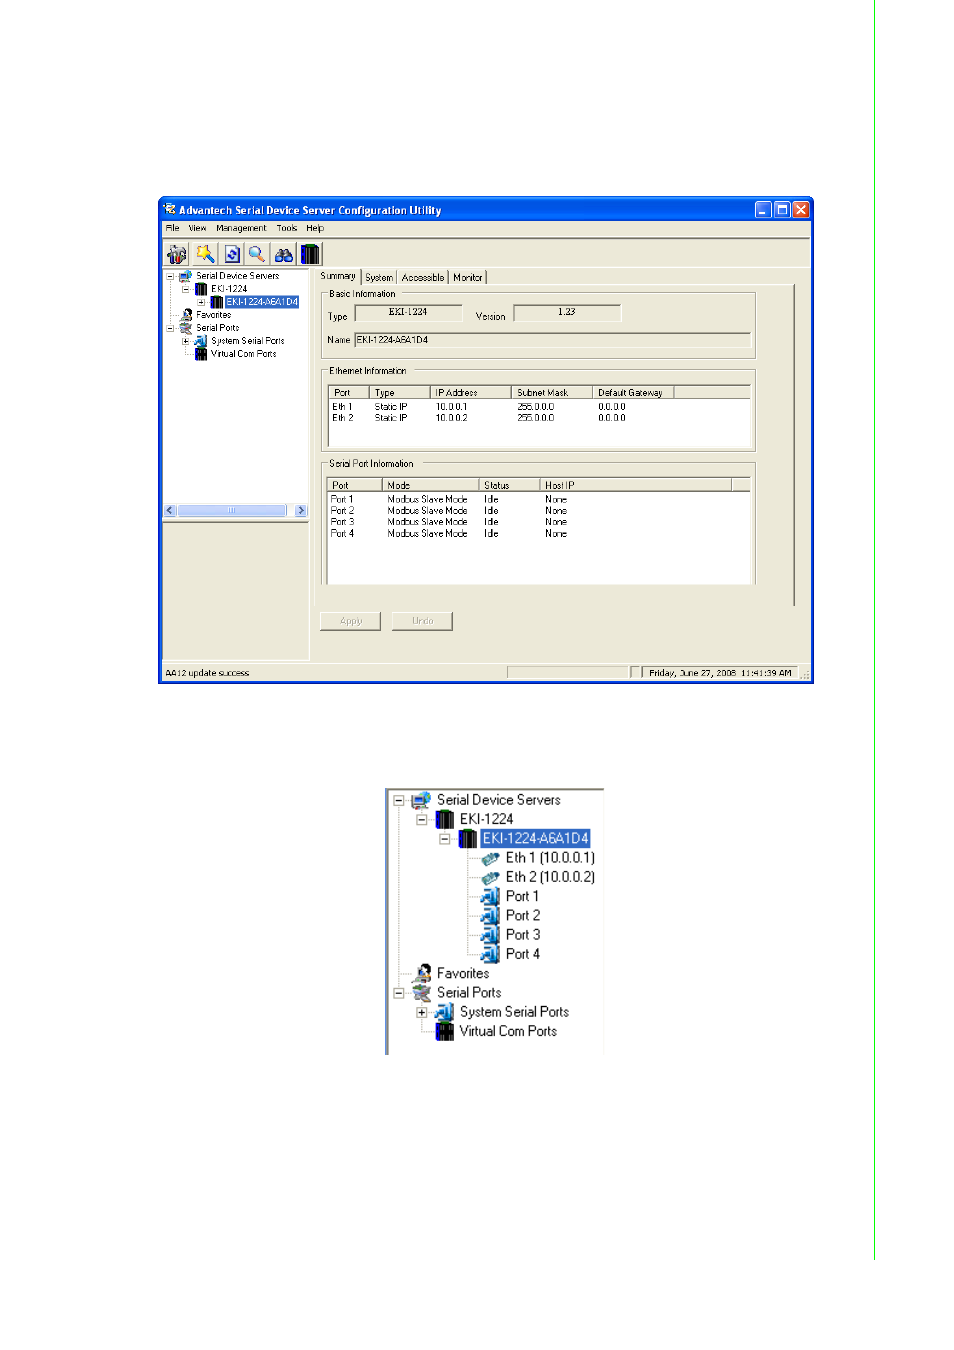Screen dimensions: 954x1350
Task: Collapse Serial Ports node in utility window tree
Action: pos(170,328)
